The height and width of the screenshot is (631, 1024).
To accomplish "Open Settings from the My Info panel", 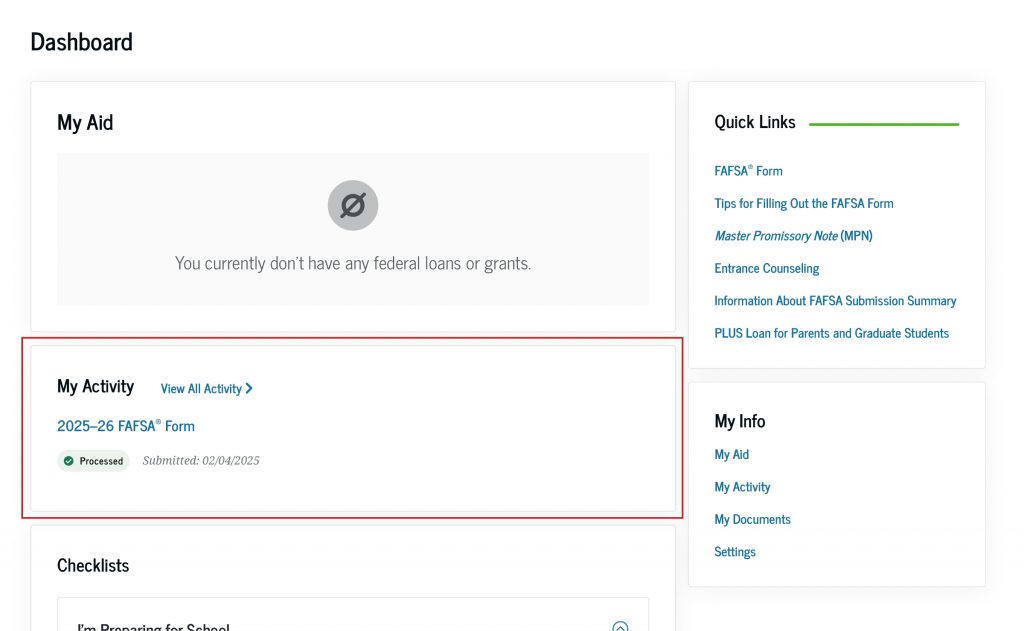I will (735, 551).
